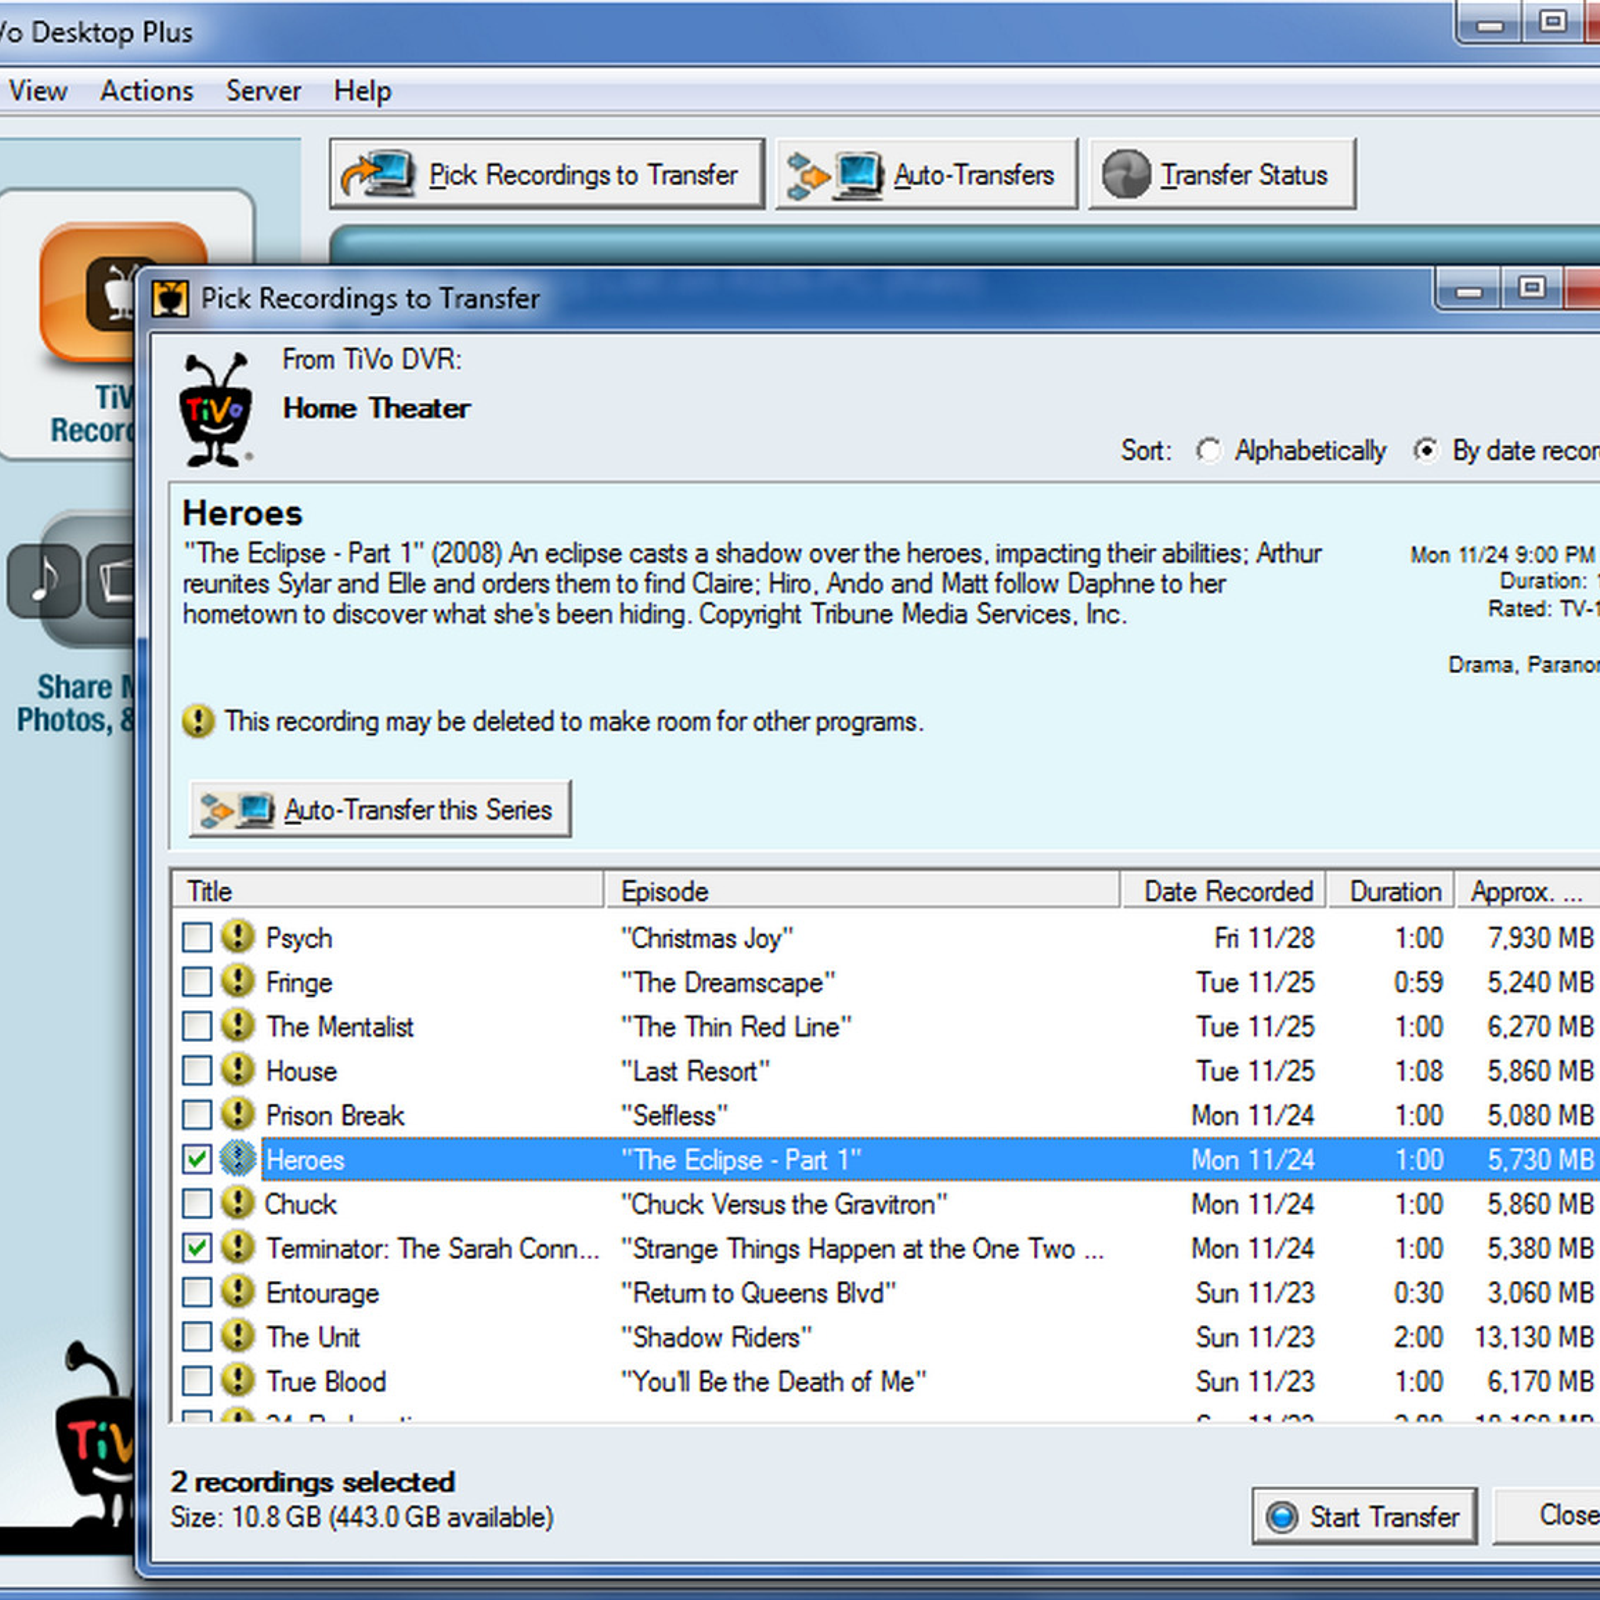Screen dimensions: 1600x1600
Task: Click the warning icon in True Blood row
Action: [x=237, y=1380]
